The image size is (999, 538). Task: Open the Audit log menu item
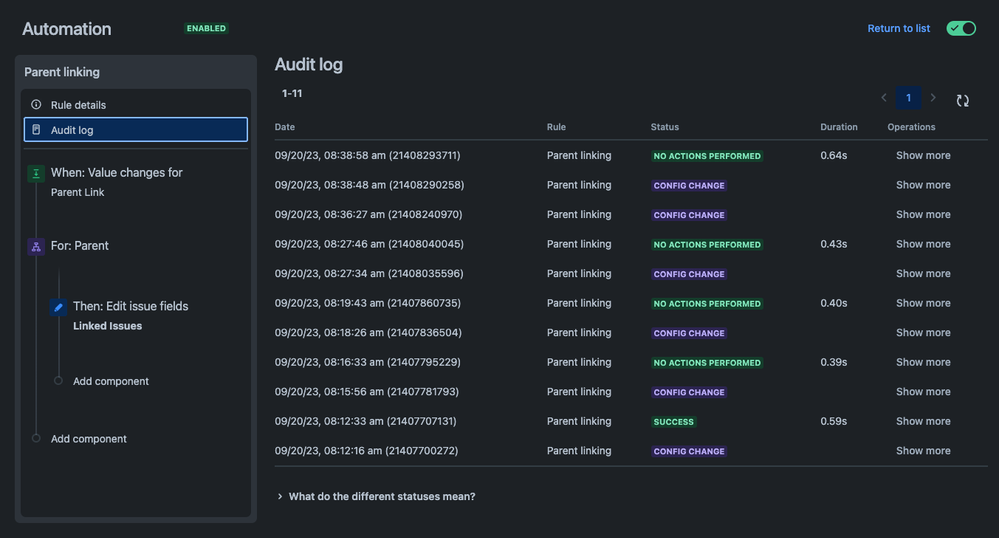[x=136, y=129]
